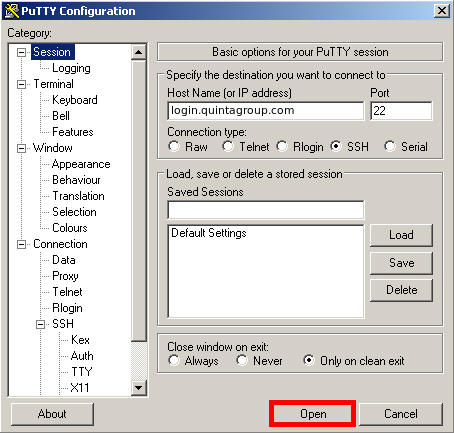Image resolution: width=454 pixels, height=433 pixels.
Task: Go to the Auth settings under SSH
Action: [82, 356]
